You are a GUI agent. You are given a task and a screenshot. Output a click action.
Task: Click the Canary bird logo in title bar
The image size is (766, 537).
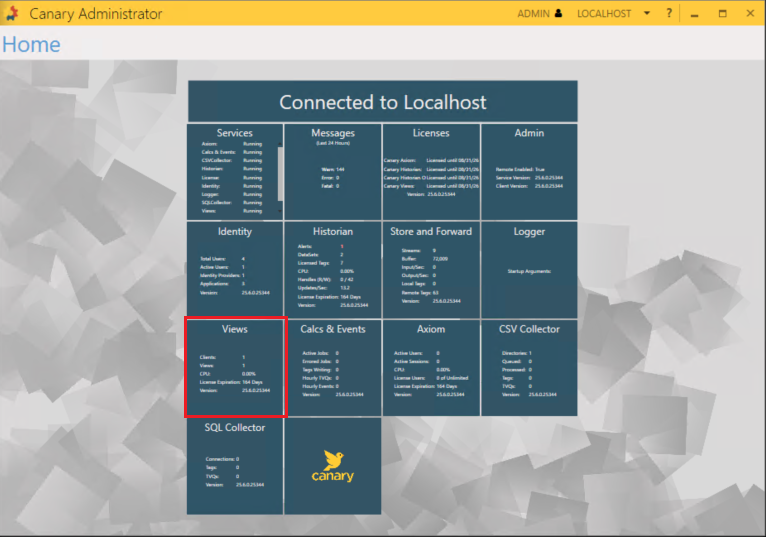pos(12,13)
